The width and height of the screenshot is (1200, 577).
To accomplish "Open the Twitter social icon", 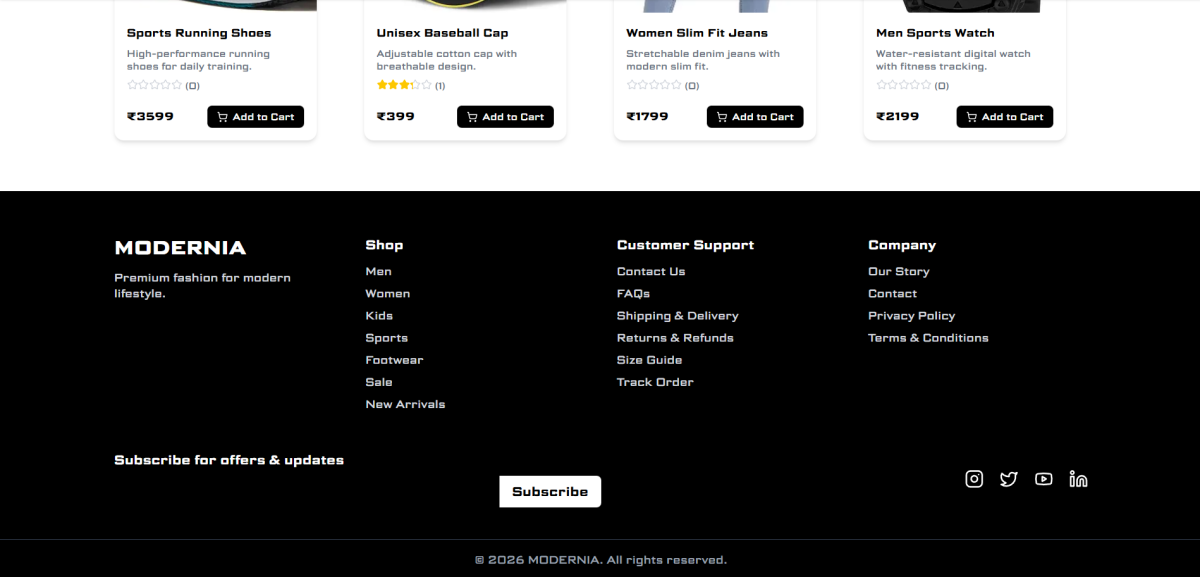I will pos(1008,479).
